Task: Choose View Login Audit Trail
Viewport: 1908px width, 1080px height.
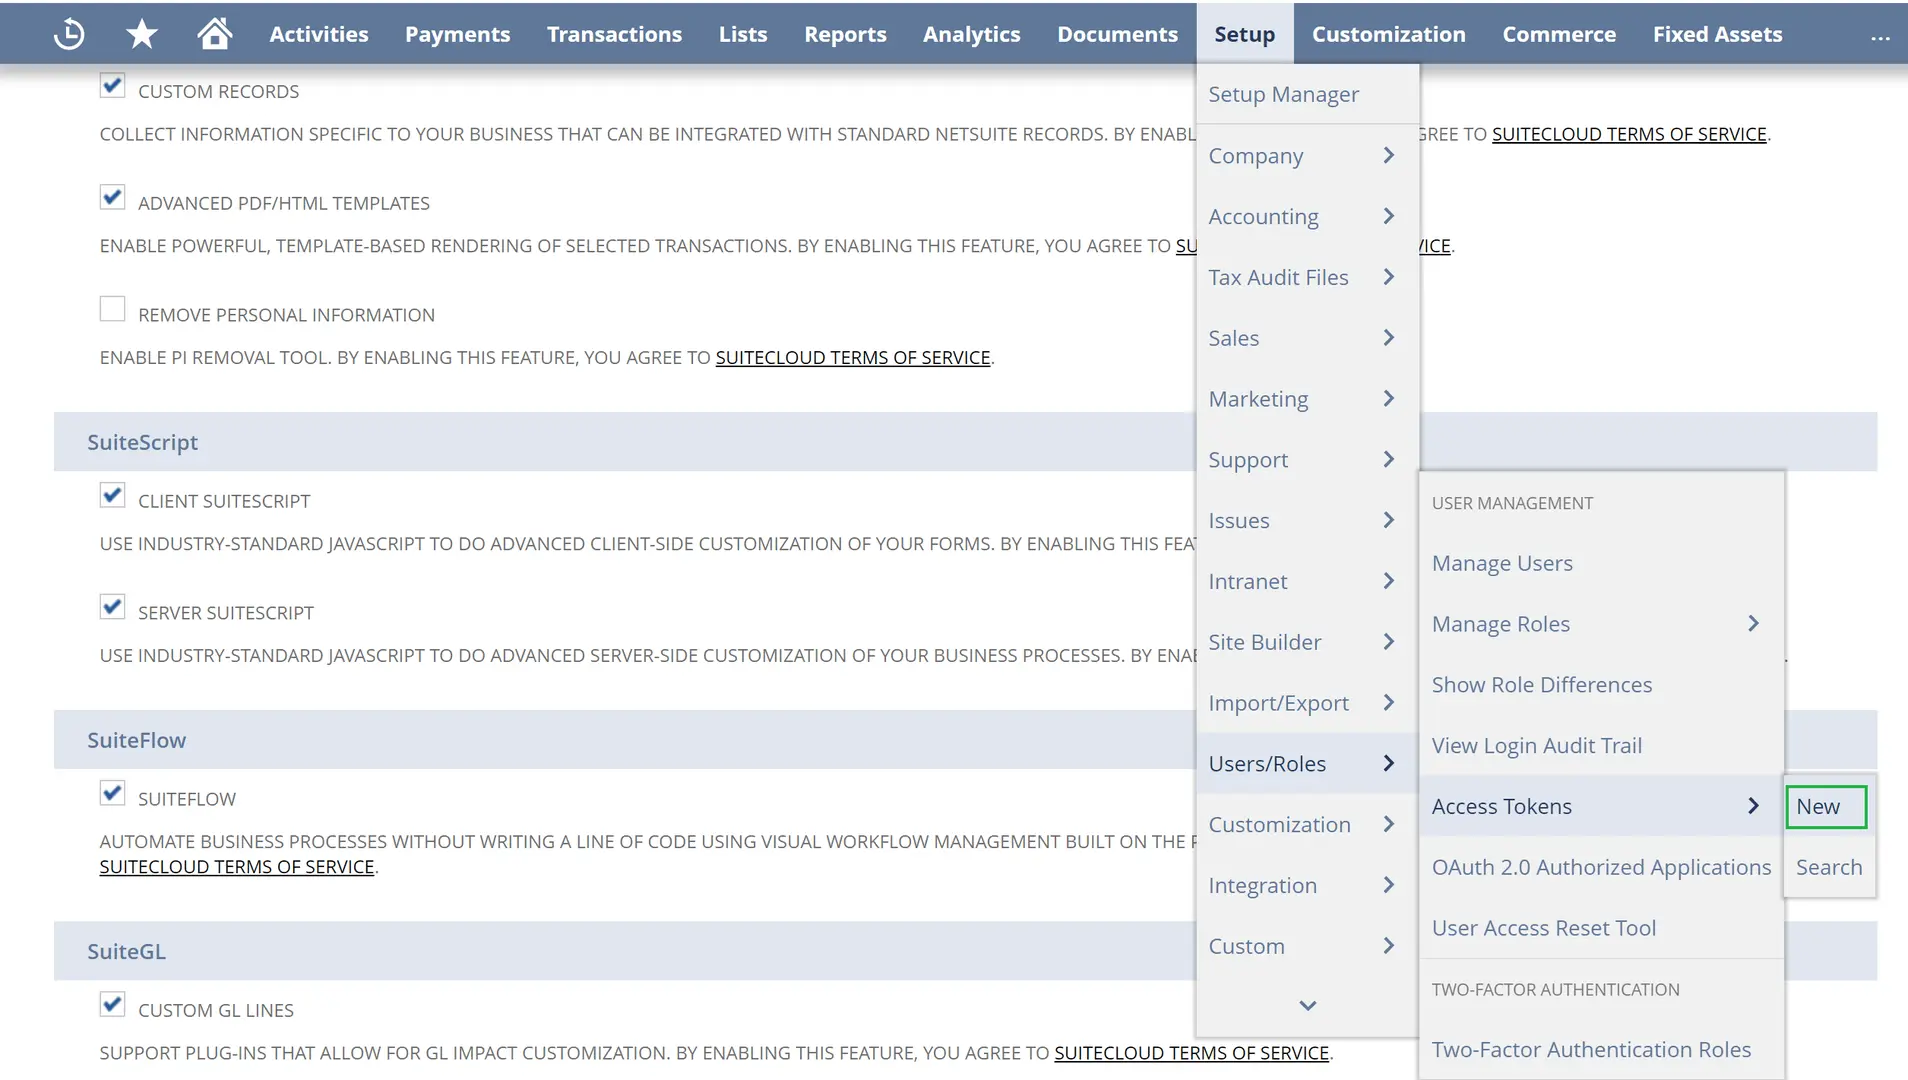Action: tap(1601, 746)
